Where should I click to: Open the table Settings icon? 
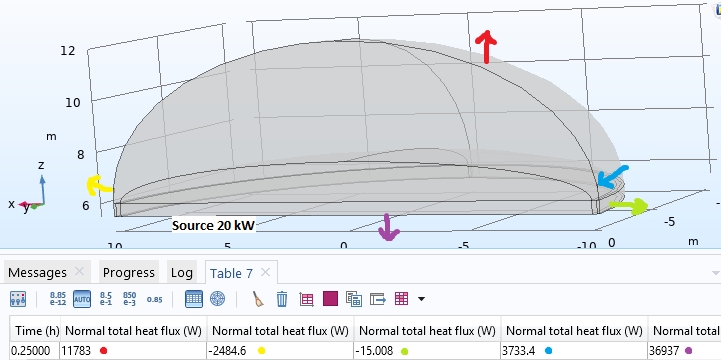[x=18, y=299]
